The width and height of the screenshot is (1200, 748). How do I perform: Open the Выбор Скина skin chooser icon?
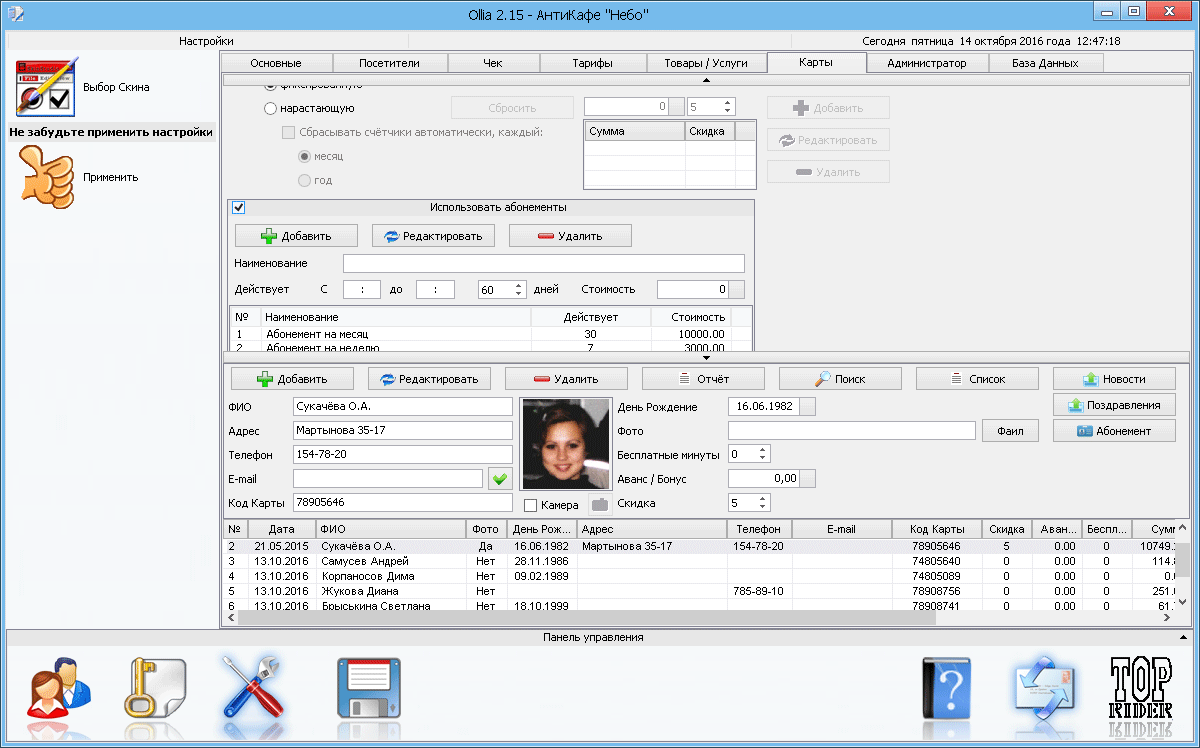(45, 88)
